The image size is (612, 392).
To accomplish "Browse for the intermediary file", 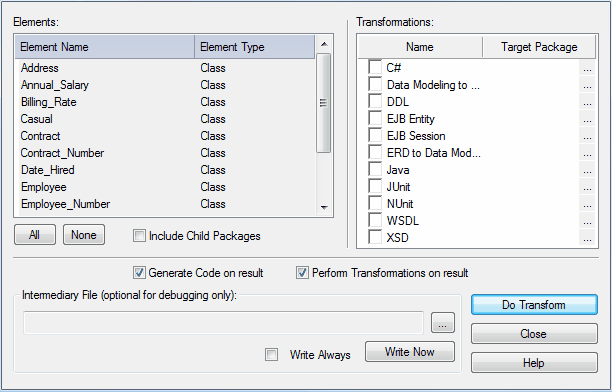I will [443, 323].
